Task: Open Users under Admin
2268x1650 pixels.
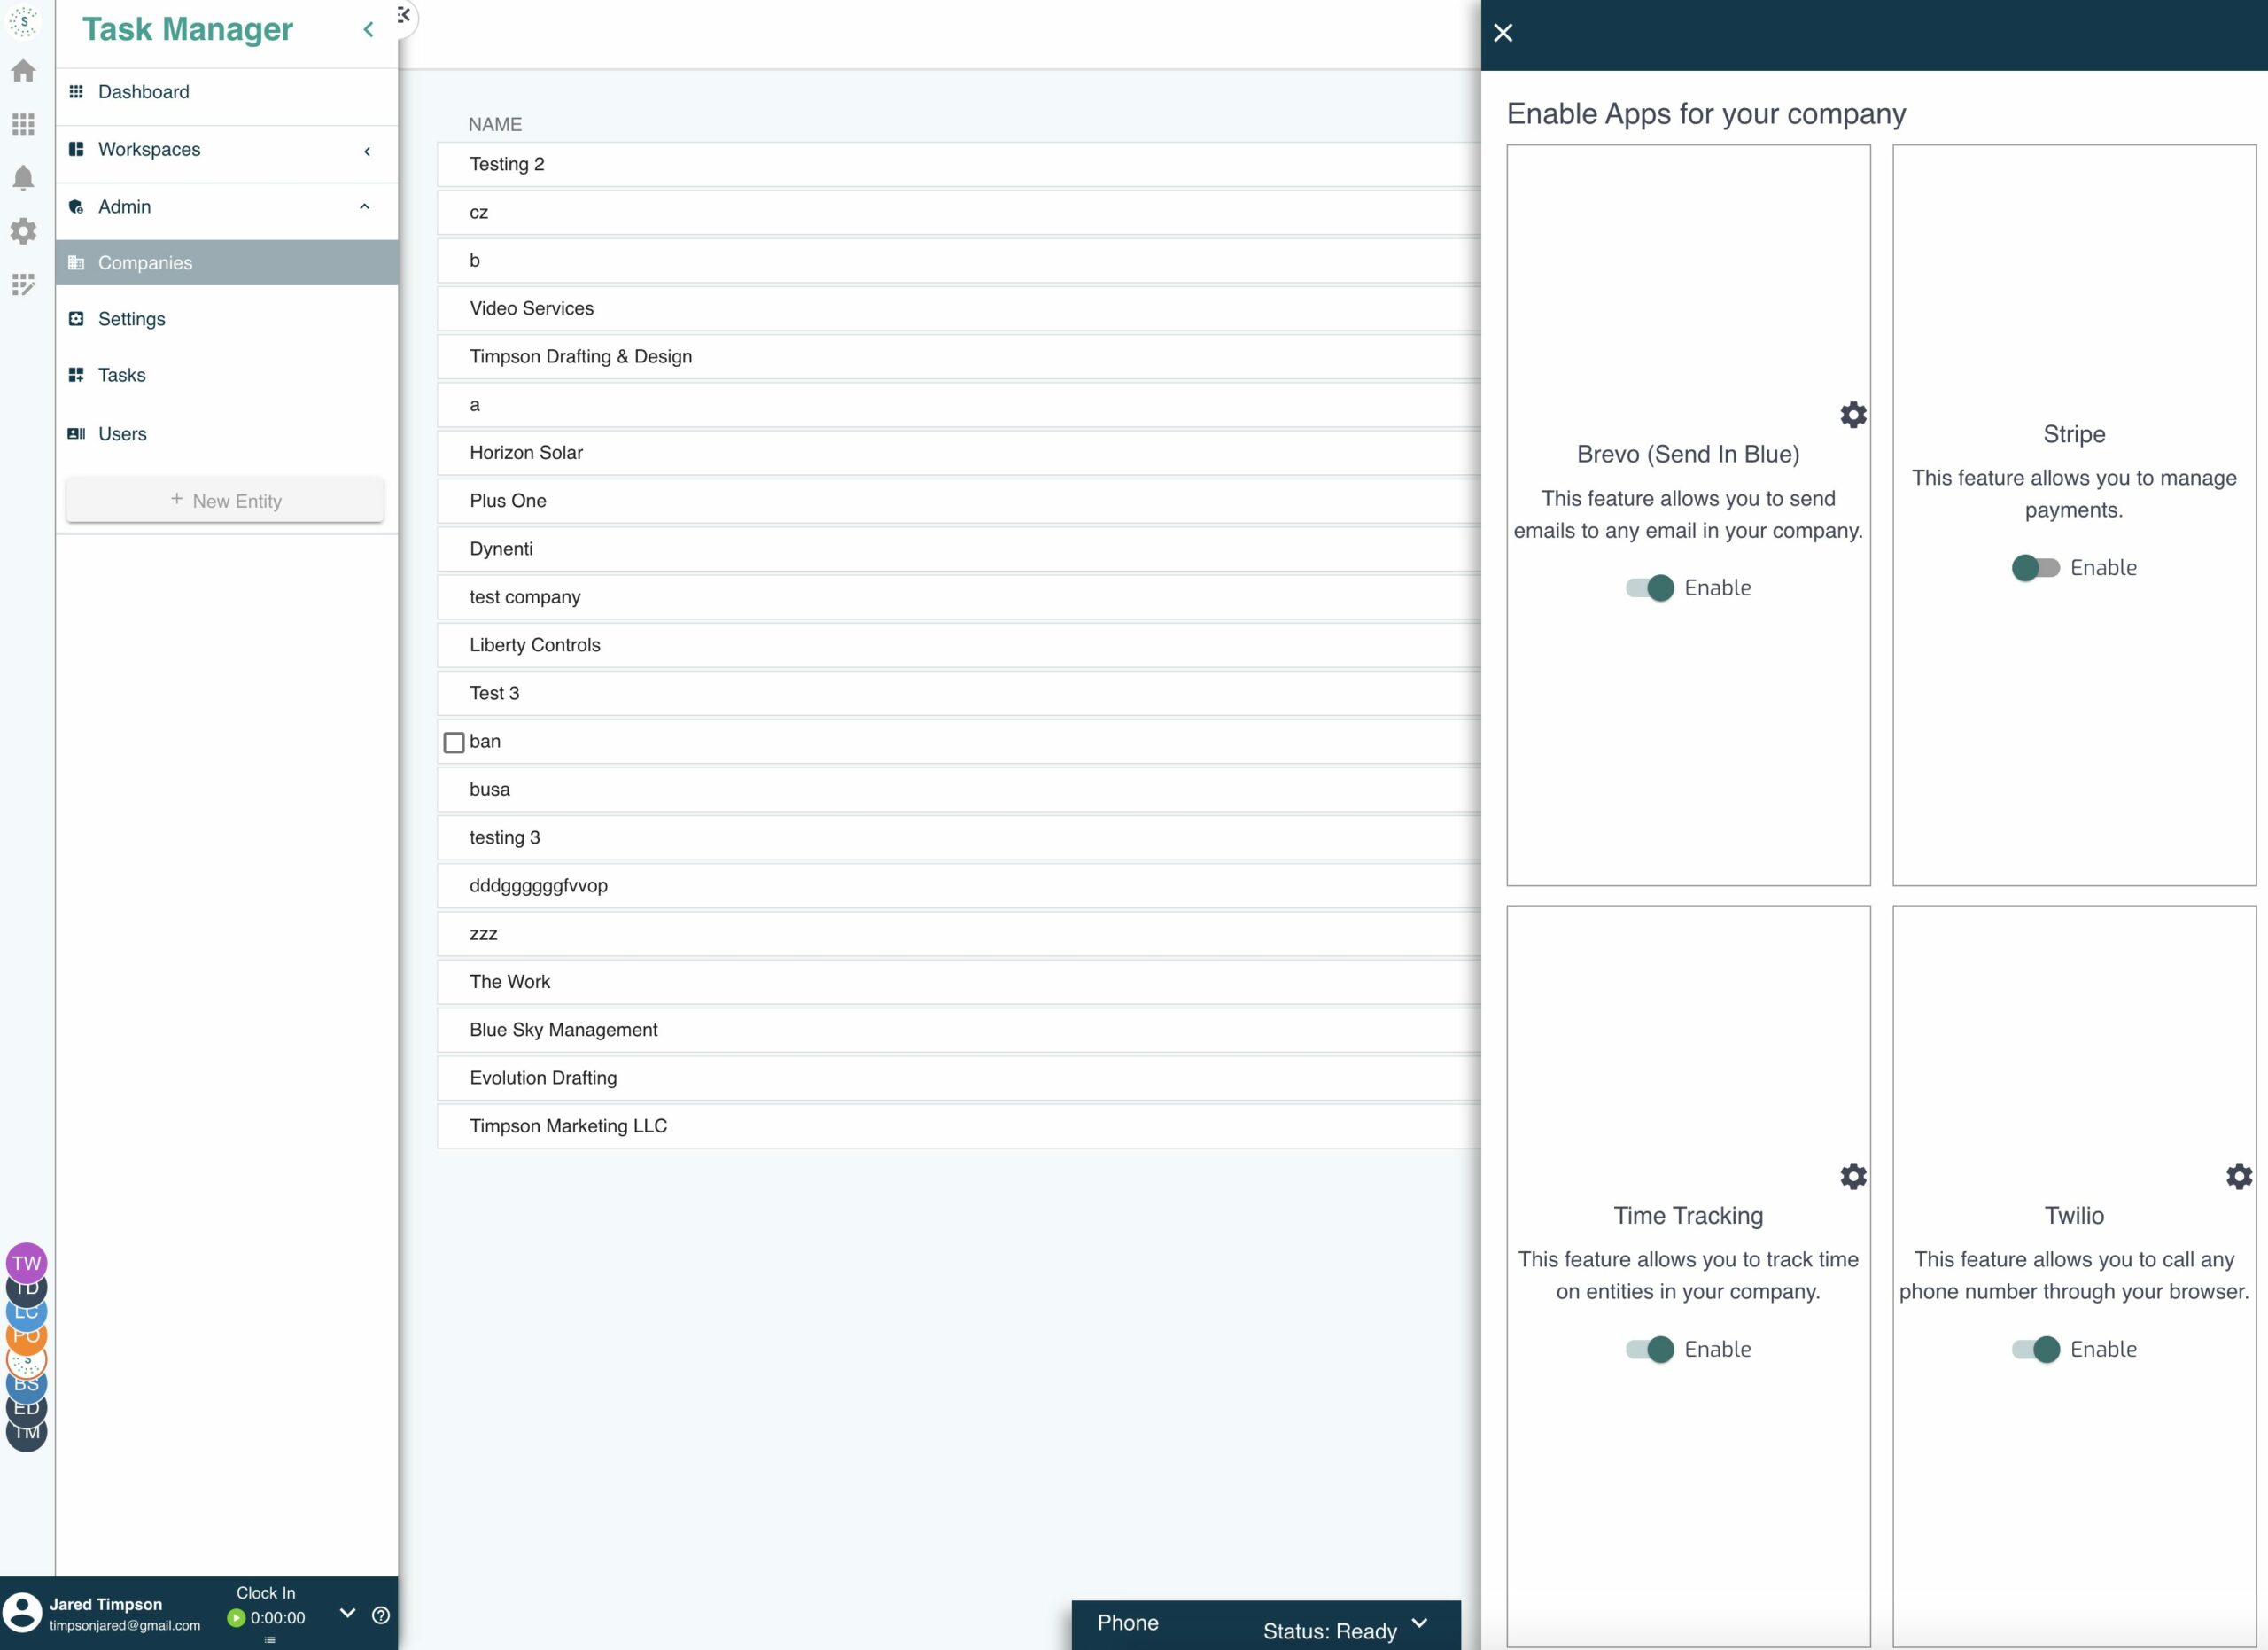Action: pyautogui.click(x=227, y=434)
